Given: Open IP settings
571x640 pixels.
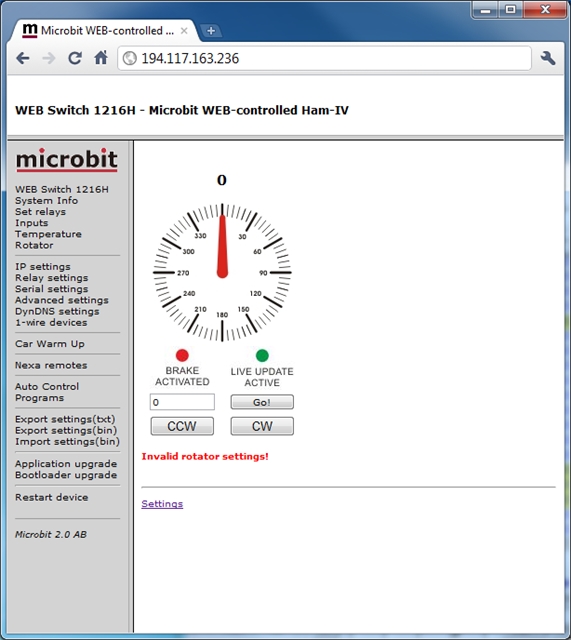Looking at the screenshot, I should 43,267.
